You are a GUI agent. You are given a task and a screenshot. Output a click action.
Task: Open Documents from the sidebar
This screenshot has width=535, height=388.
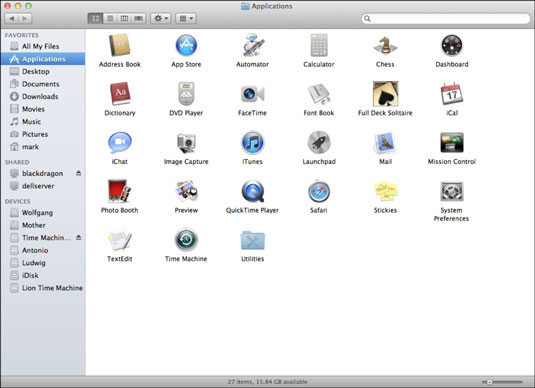tap(43, 84)
